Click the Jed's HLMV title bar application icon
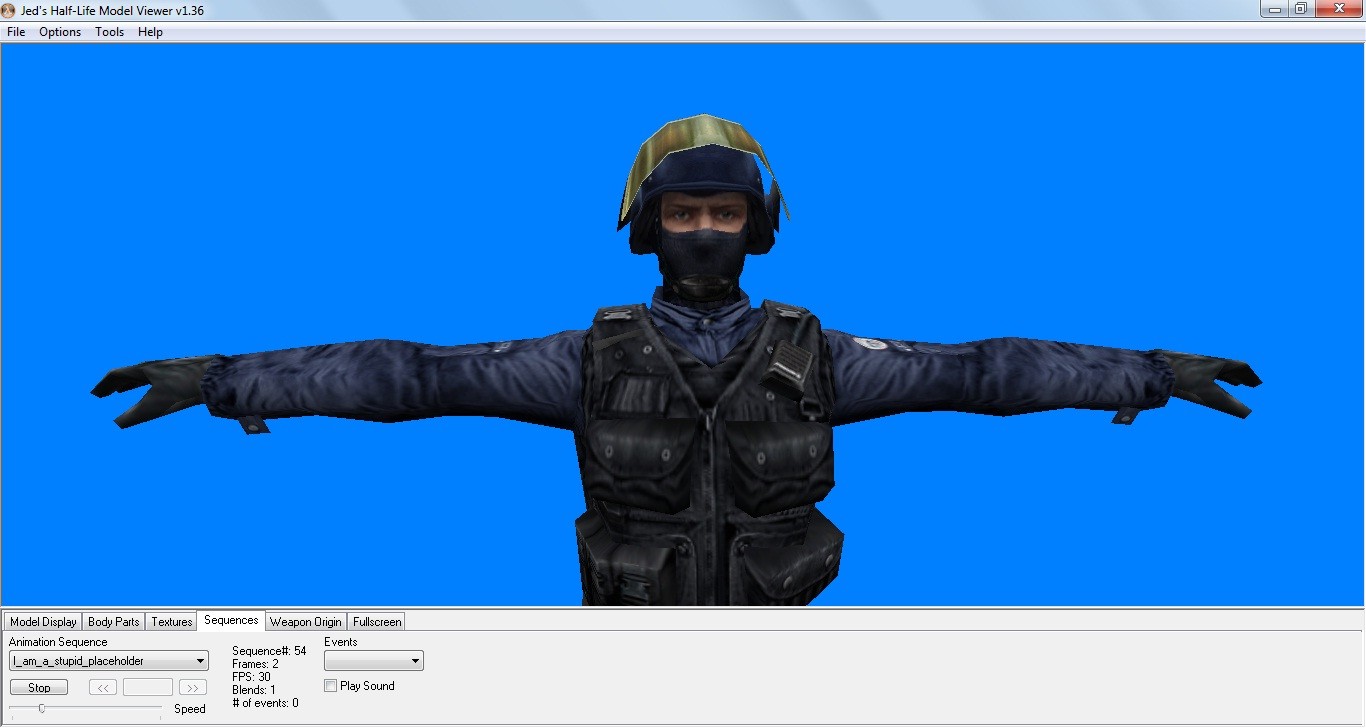 click(x=9, y=9)
